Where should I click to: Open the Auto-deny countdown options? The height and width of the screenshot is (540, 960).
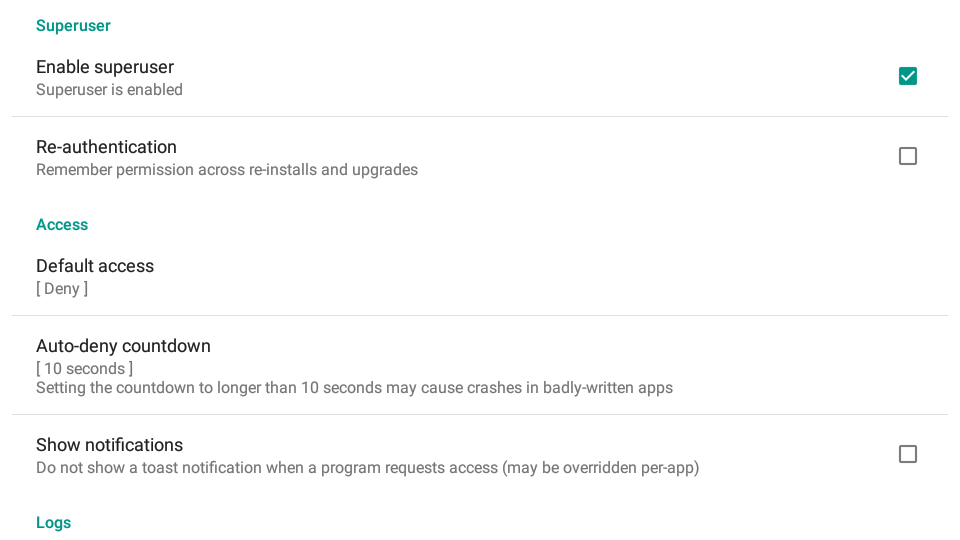[480, 365]
